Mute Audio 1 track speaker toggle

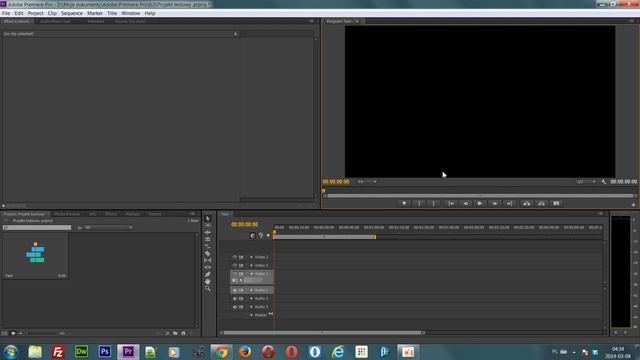click(235, 290)
